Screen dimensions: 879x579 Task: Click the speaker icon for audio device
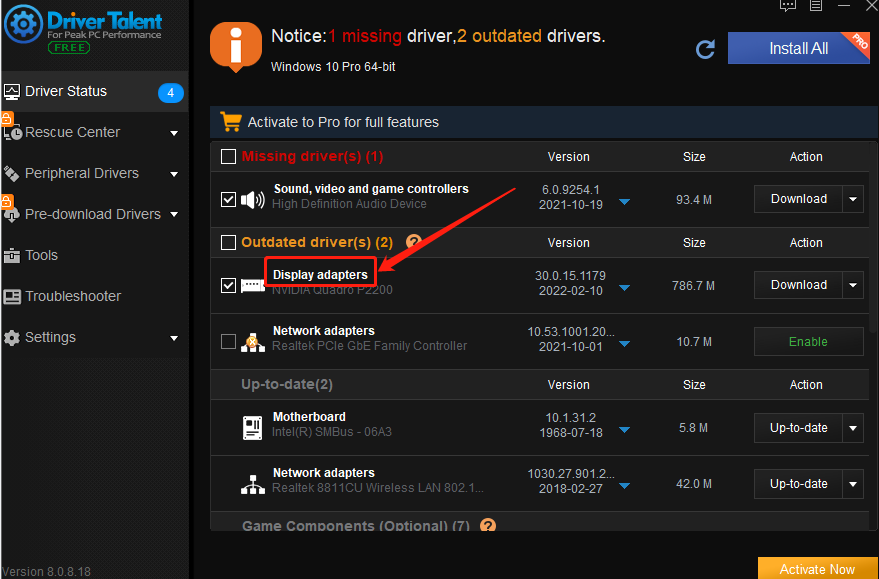tap(252, 200)
